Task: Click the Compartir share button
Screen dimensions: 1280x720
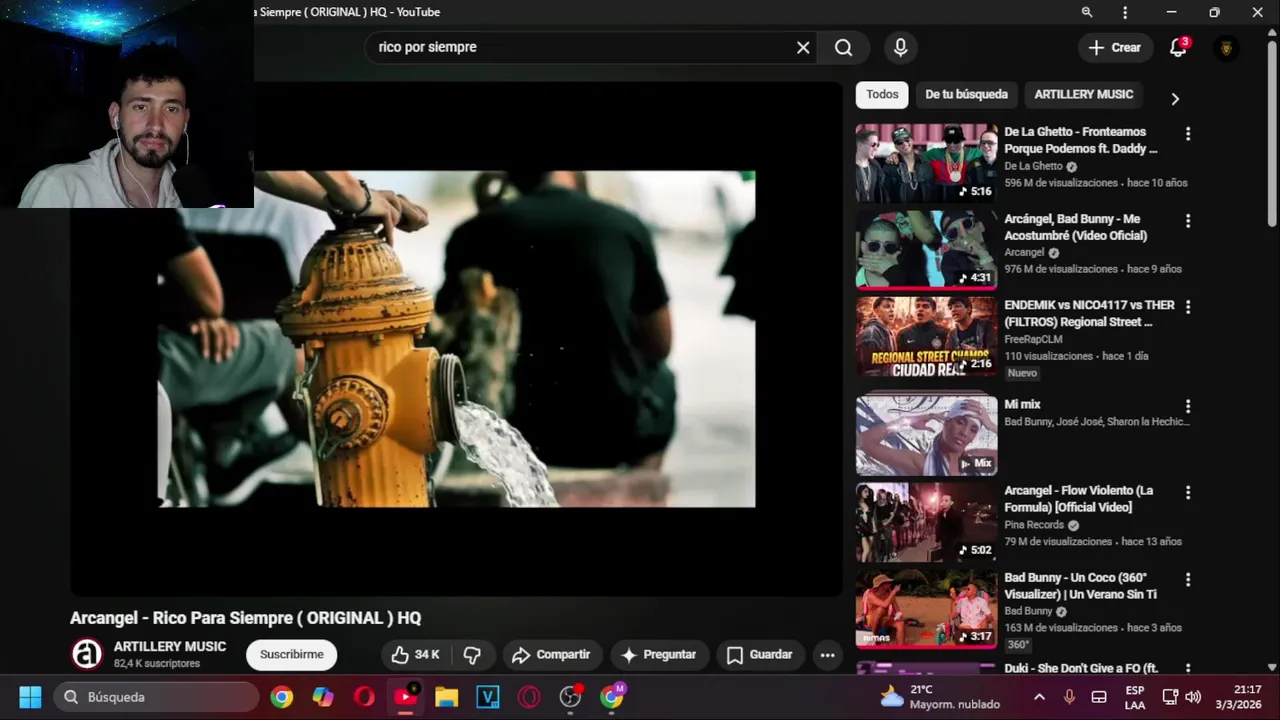Action: (x=551, y=655)
